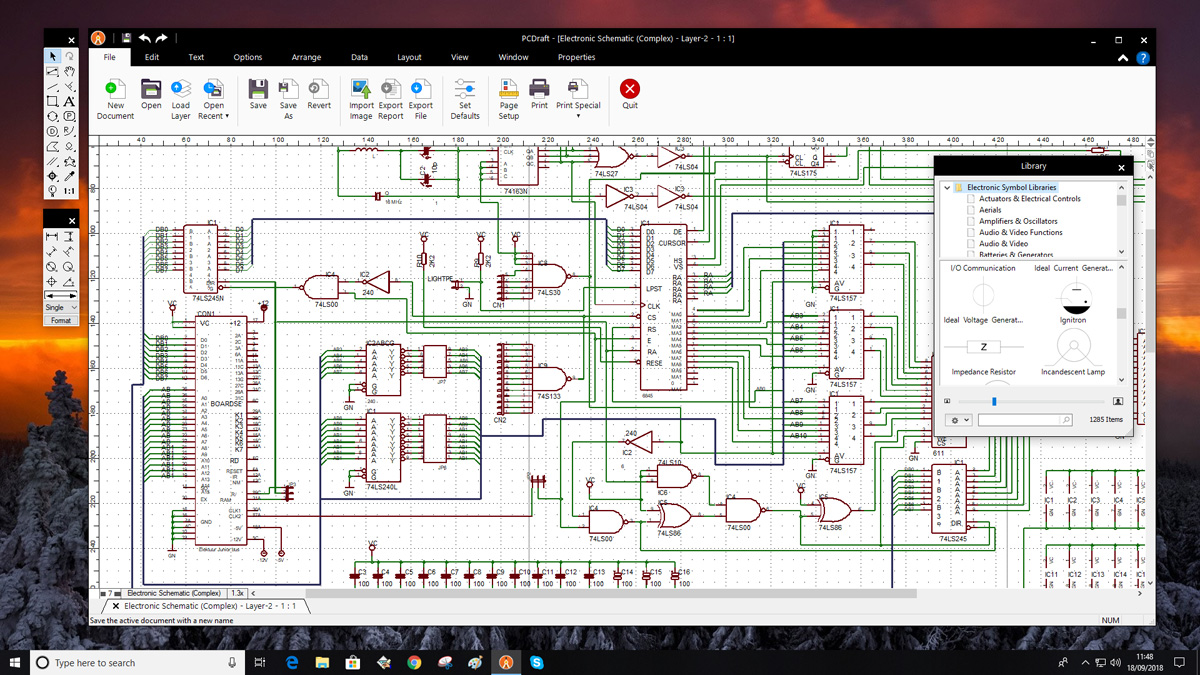Select Amplifiers & Oscillators library
Screen dimensions: 1200x675
(1017, 221)
